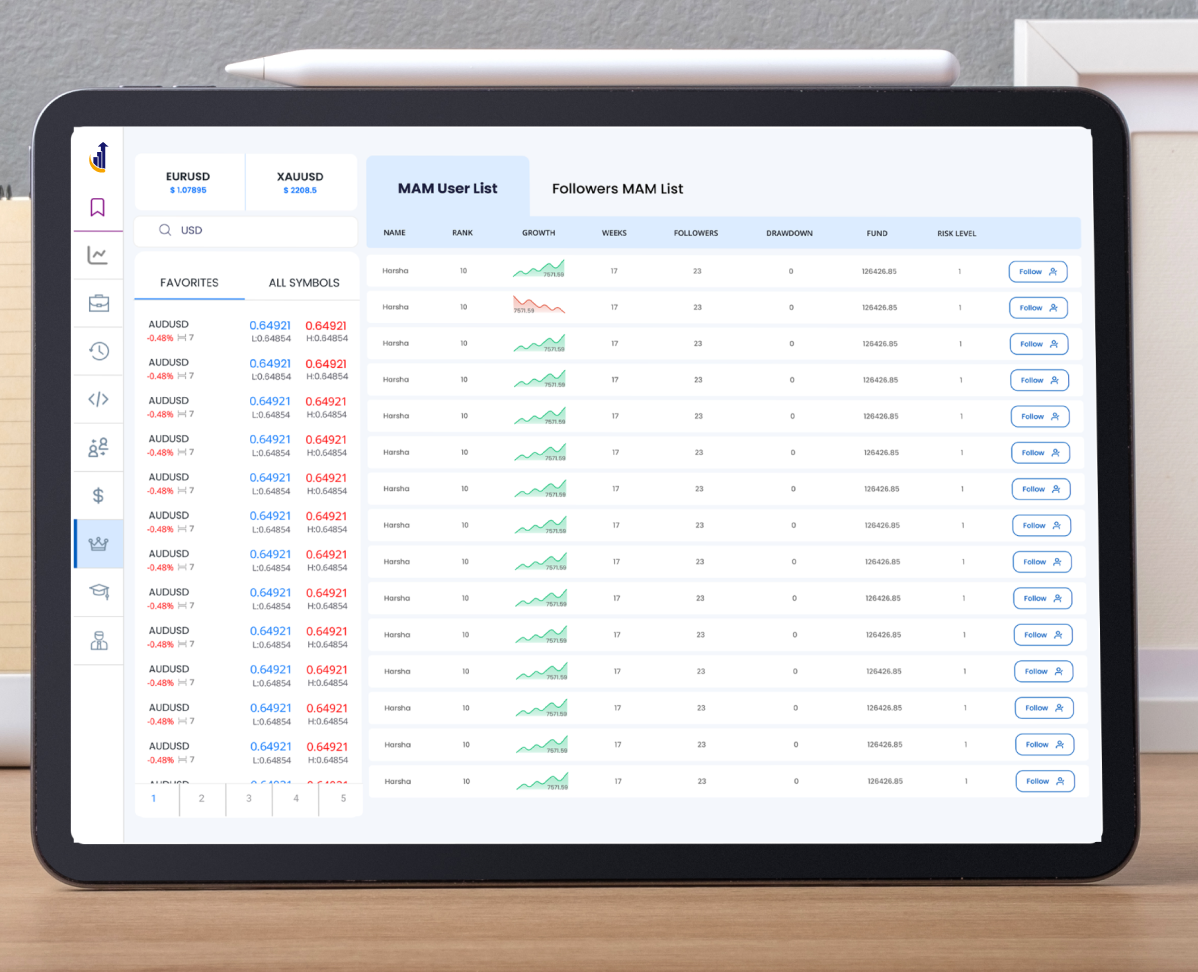This screenshot has width=1198, height=972.
Task: Open the XAUUSD price card
Action: coord(300,183)
